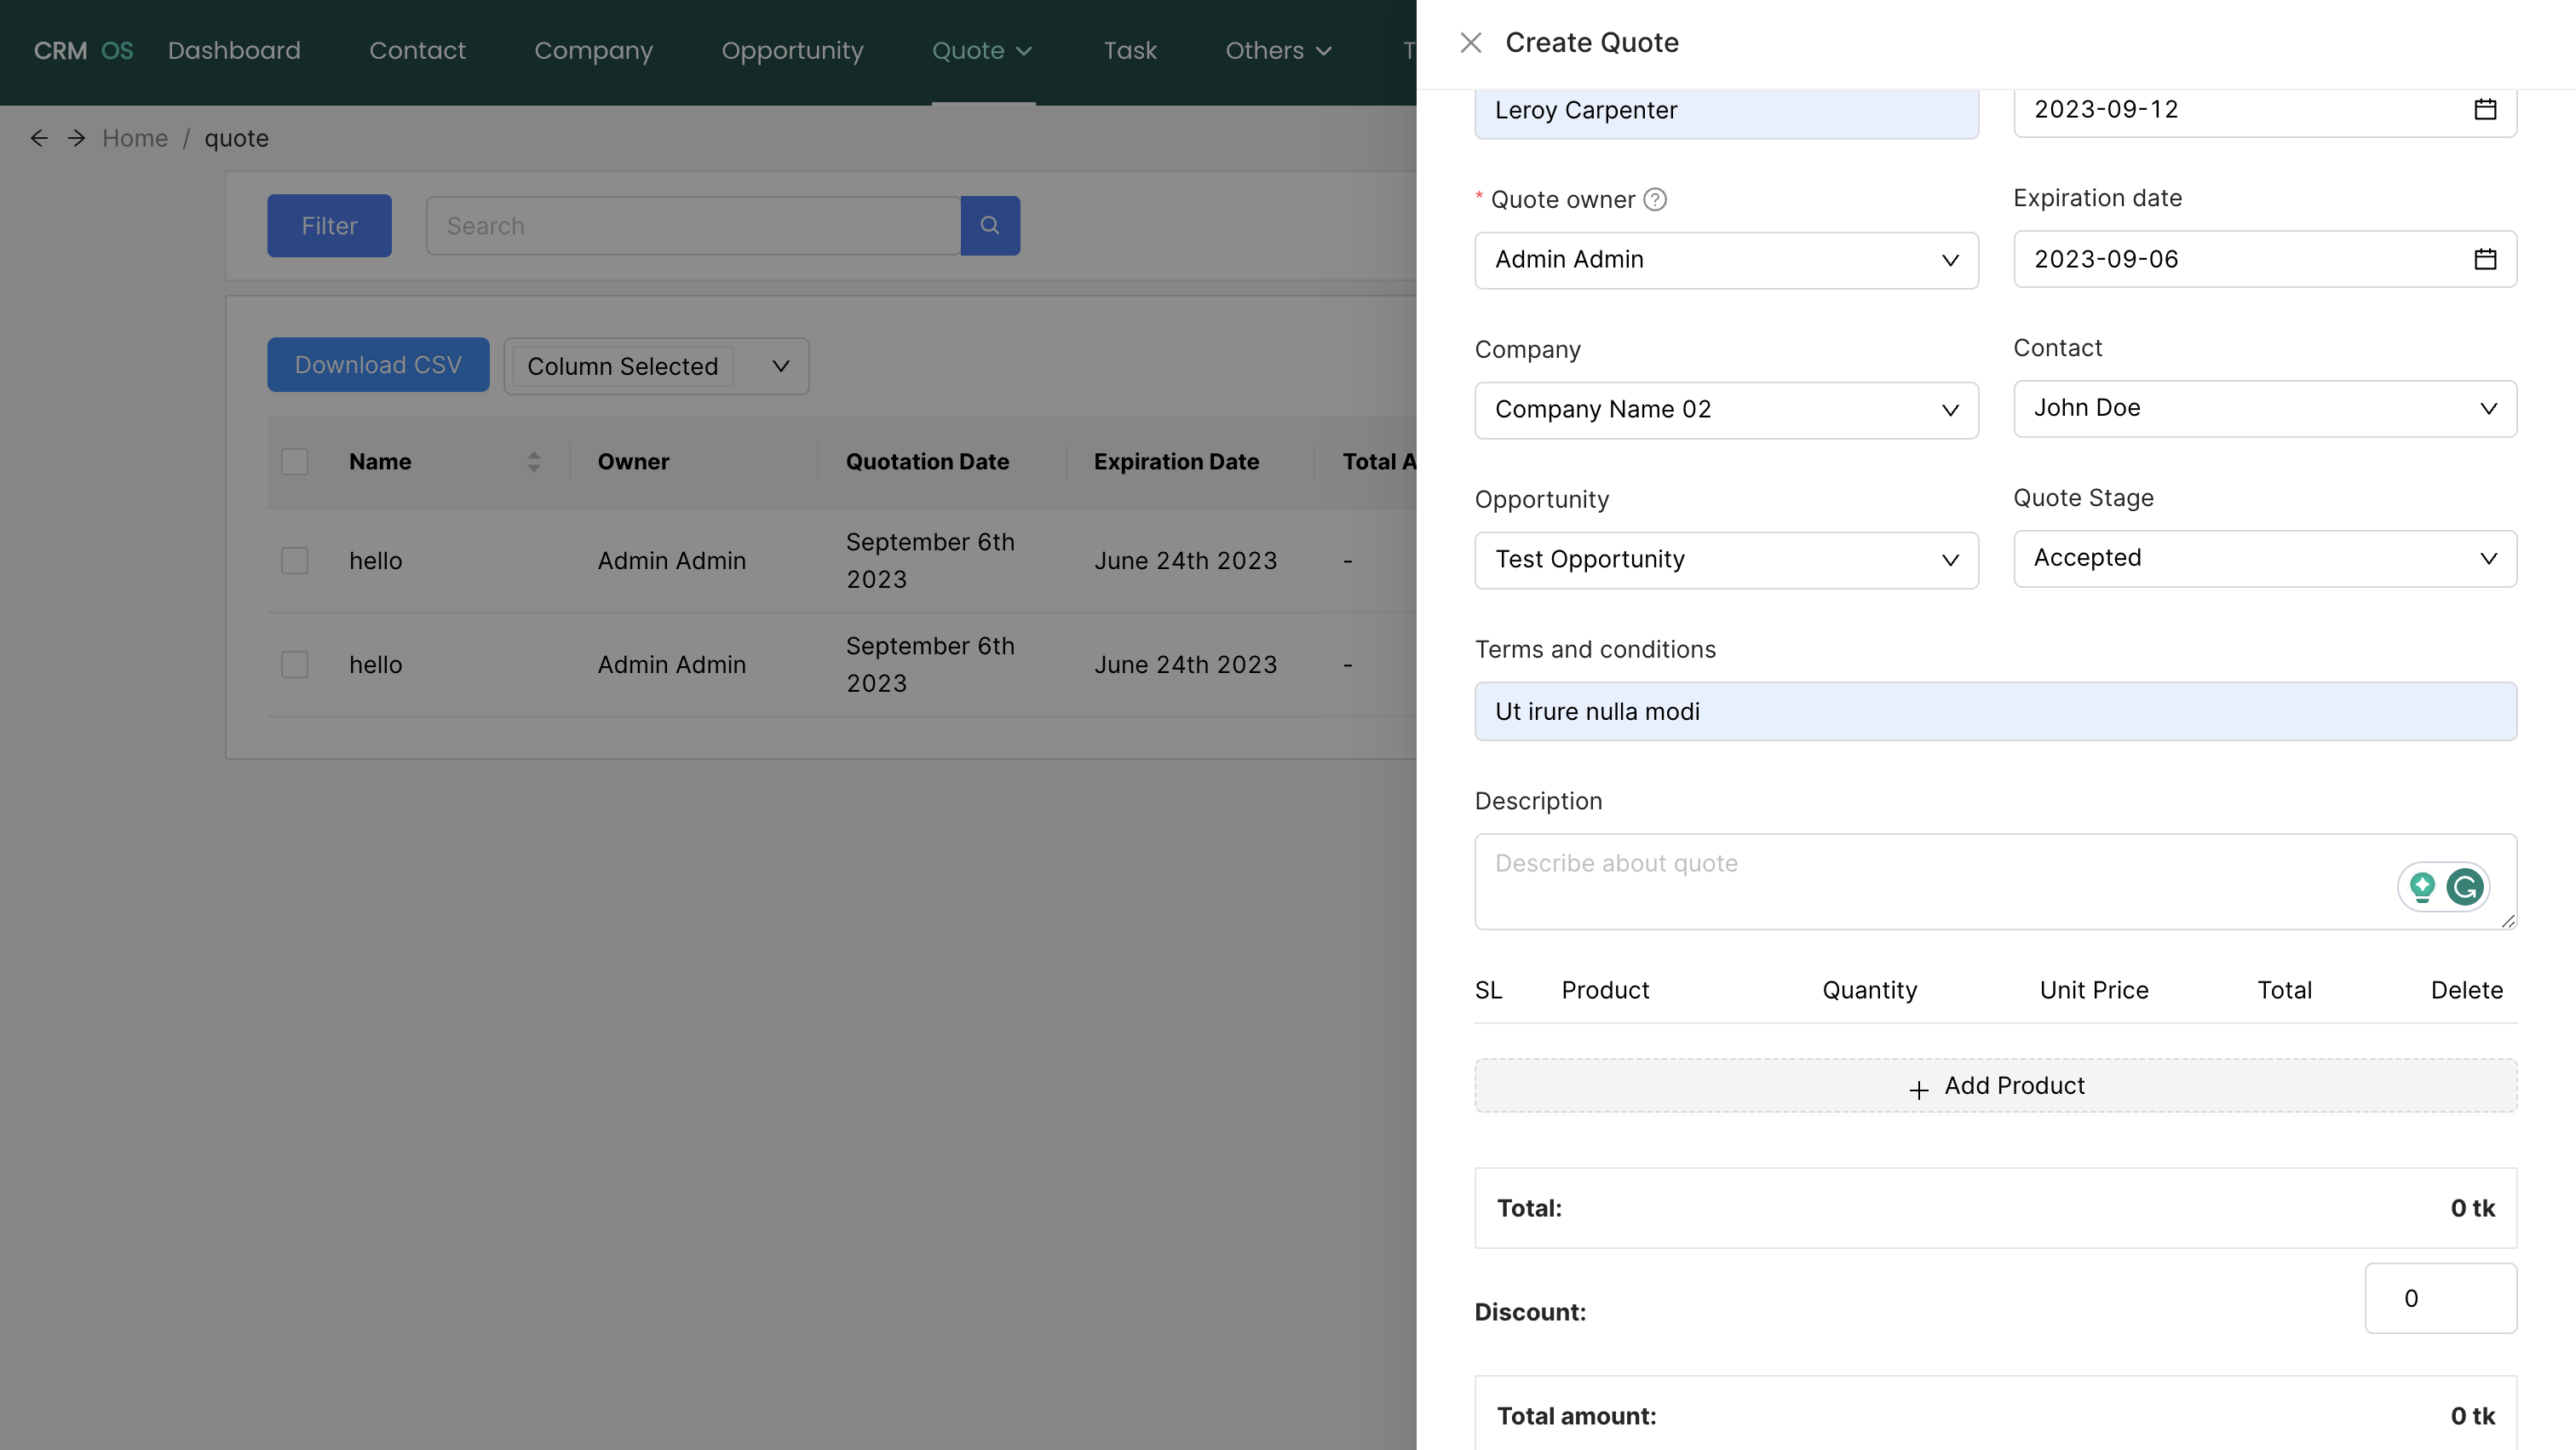This screenshot has width=2576, height=1450.
Task: Sort the Name column
Action: [x=533, y=461]
